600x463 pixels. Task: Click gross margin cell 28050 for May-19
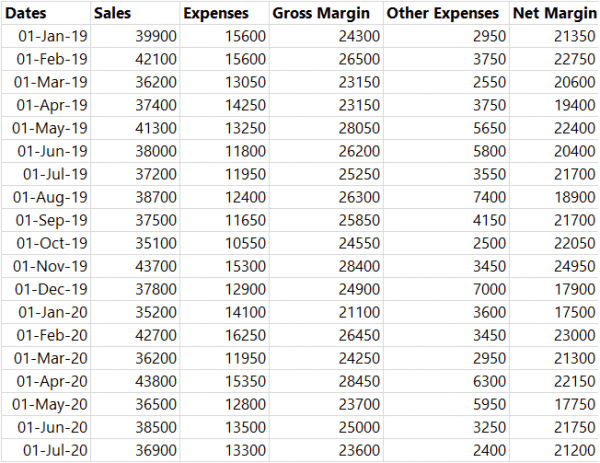pyautogui.click(x=326, y=128)
